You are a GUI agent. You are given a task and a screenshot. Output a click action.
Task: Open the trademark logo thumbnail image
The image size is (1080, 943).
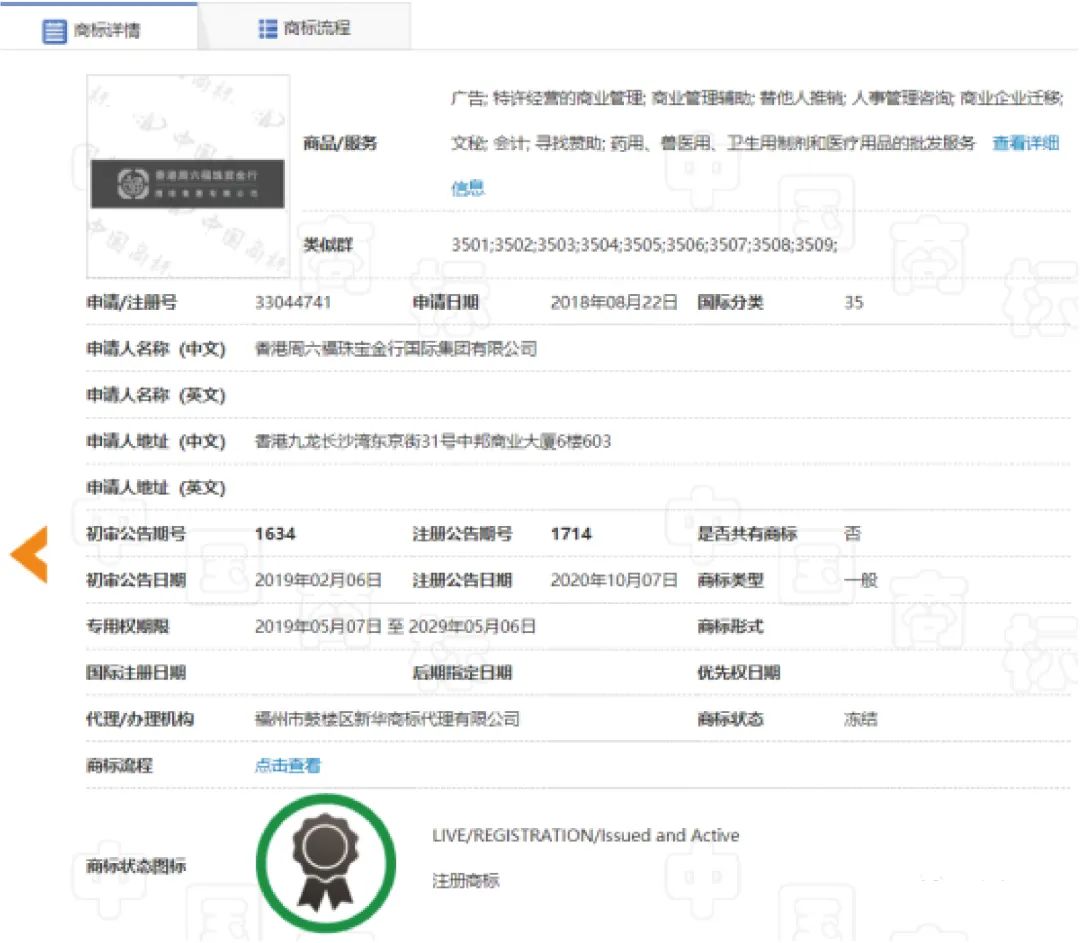[x=188, y=176]
